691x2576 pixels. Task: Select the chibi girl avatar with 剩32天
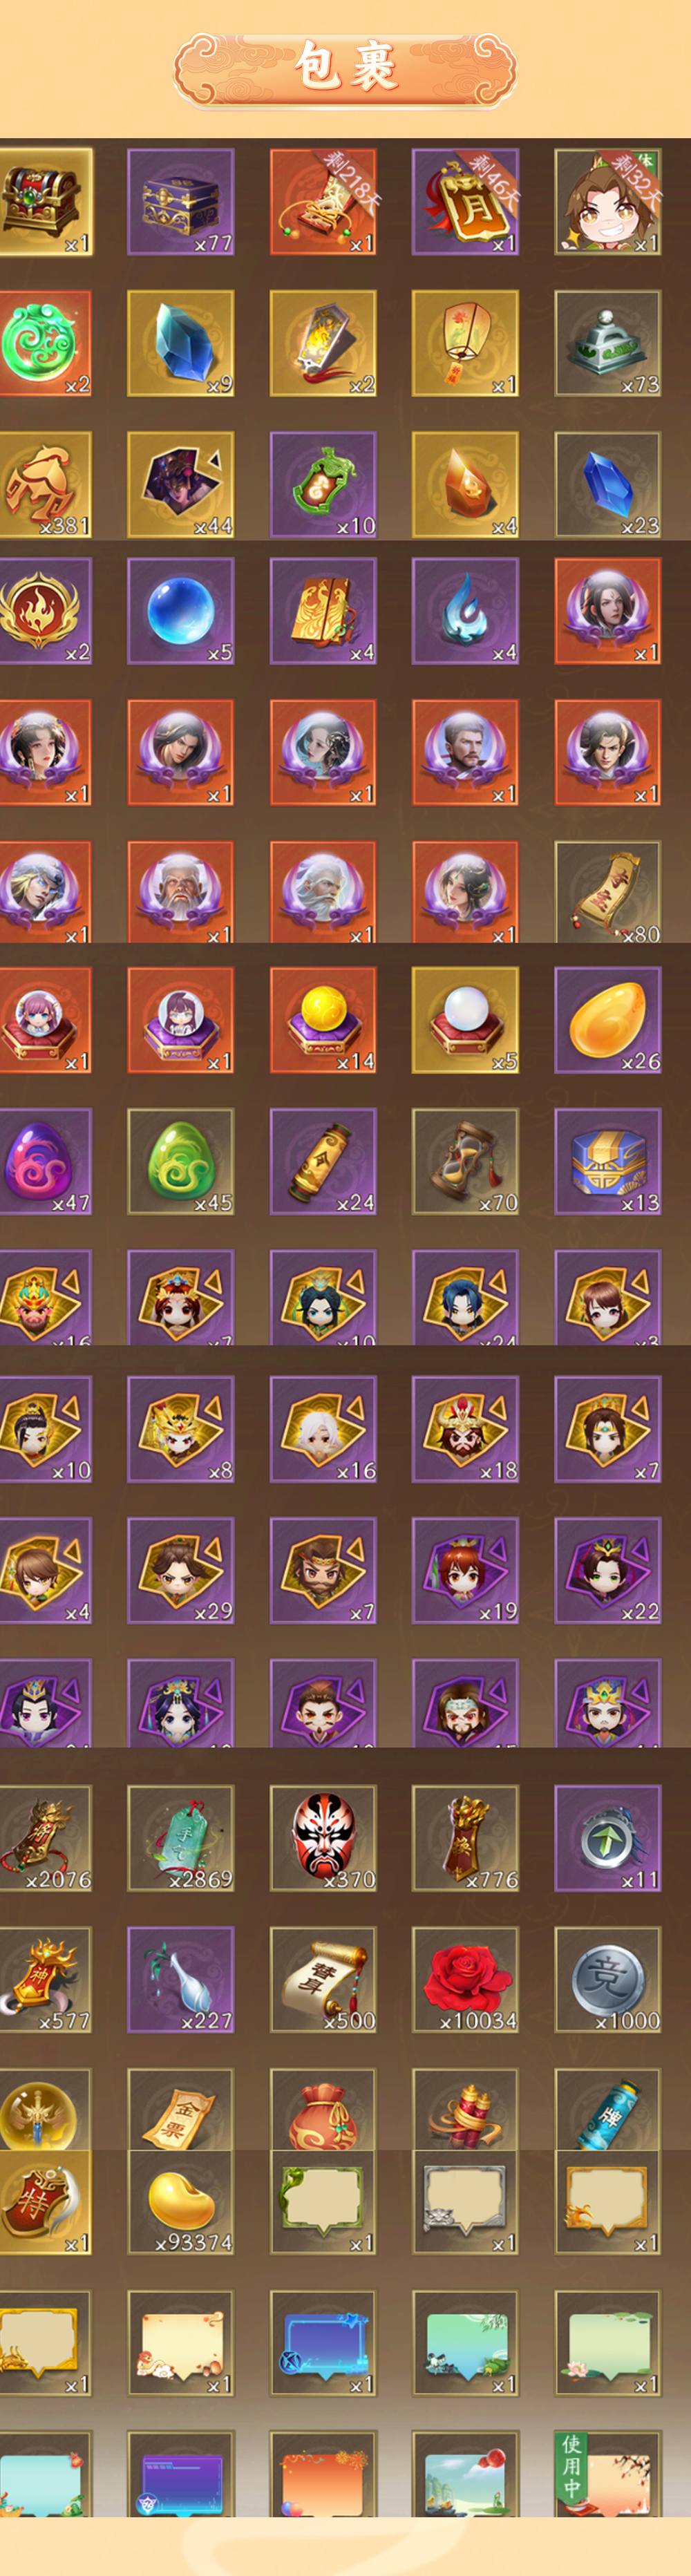608,202
